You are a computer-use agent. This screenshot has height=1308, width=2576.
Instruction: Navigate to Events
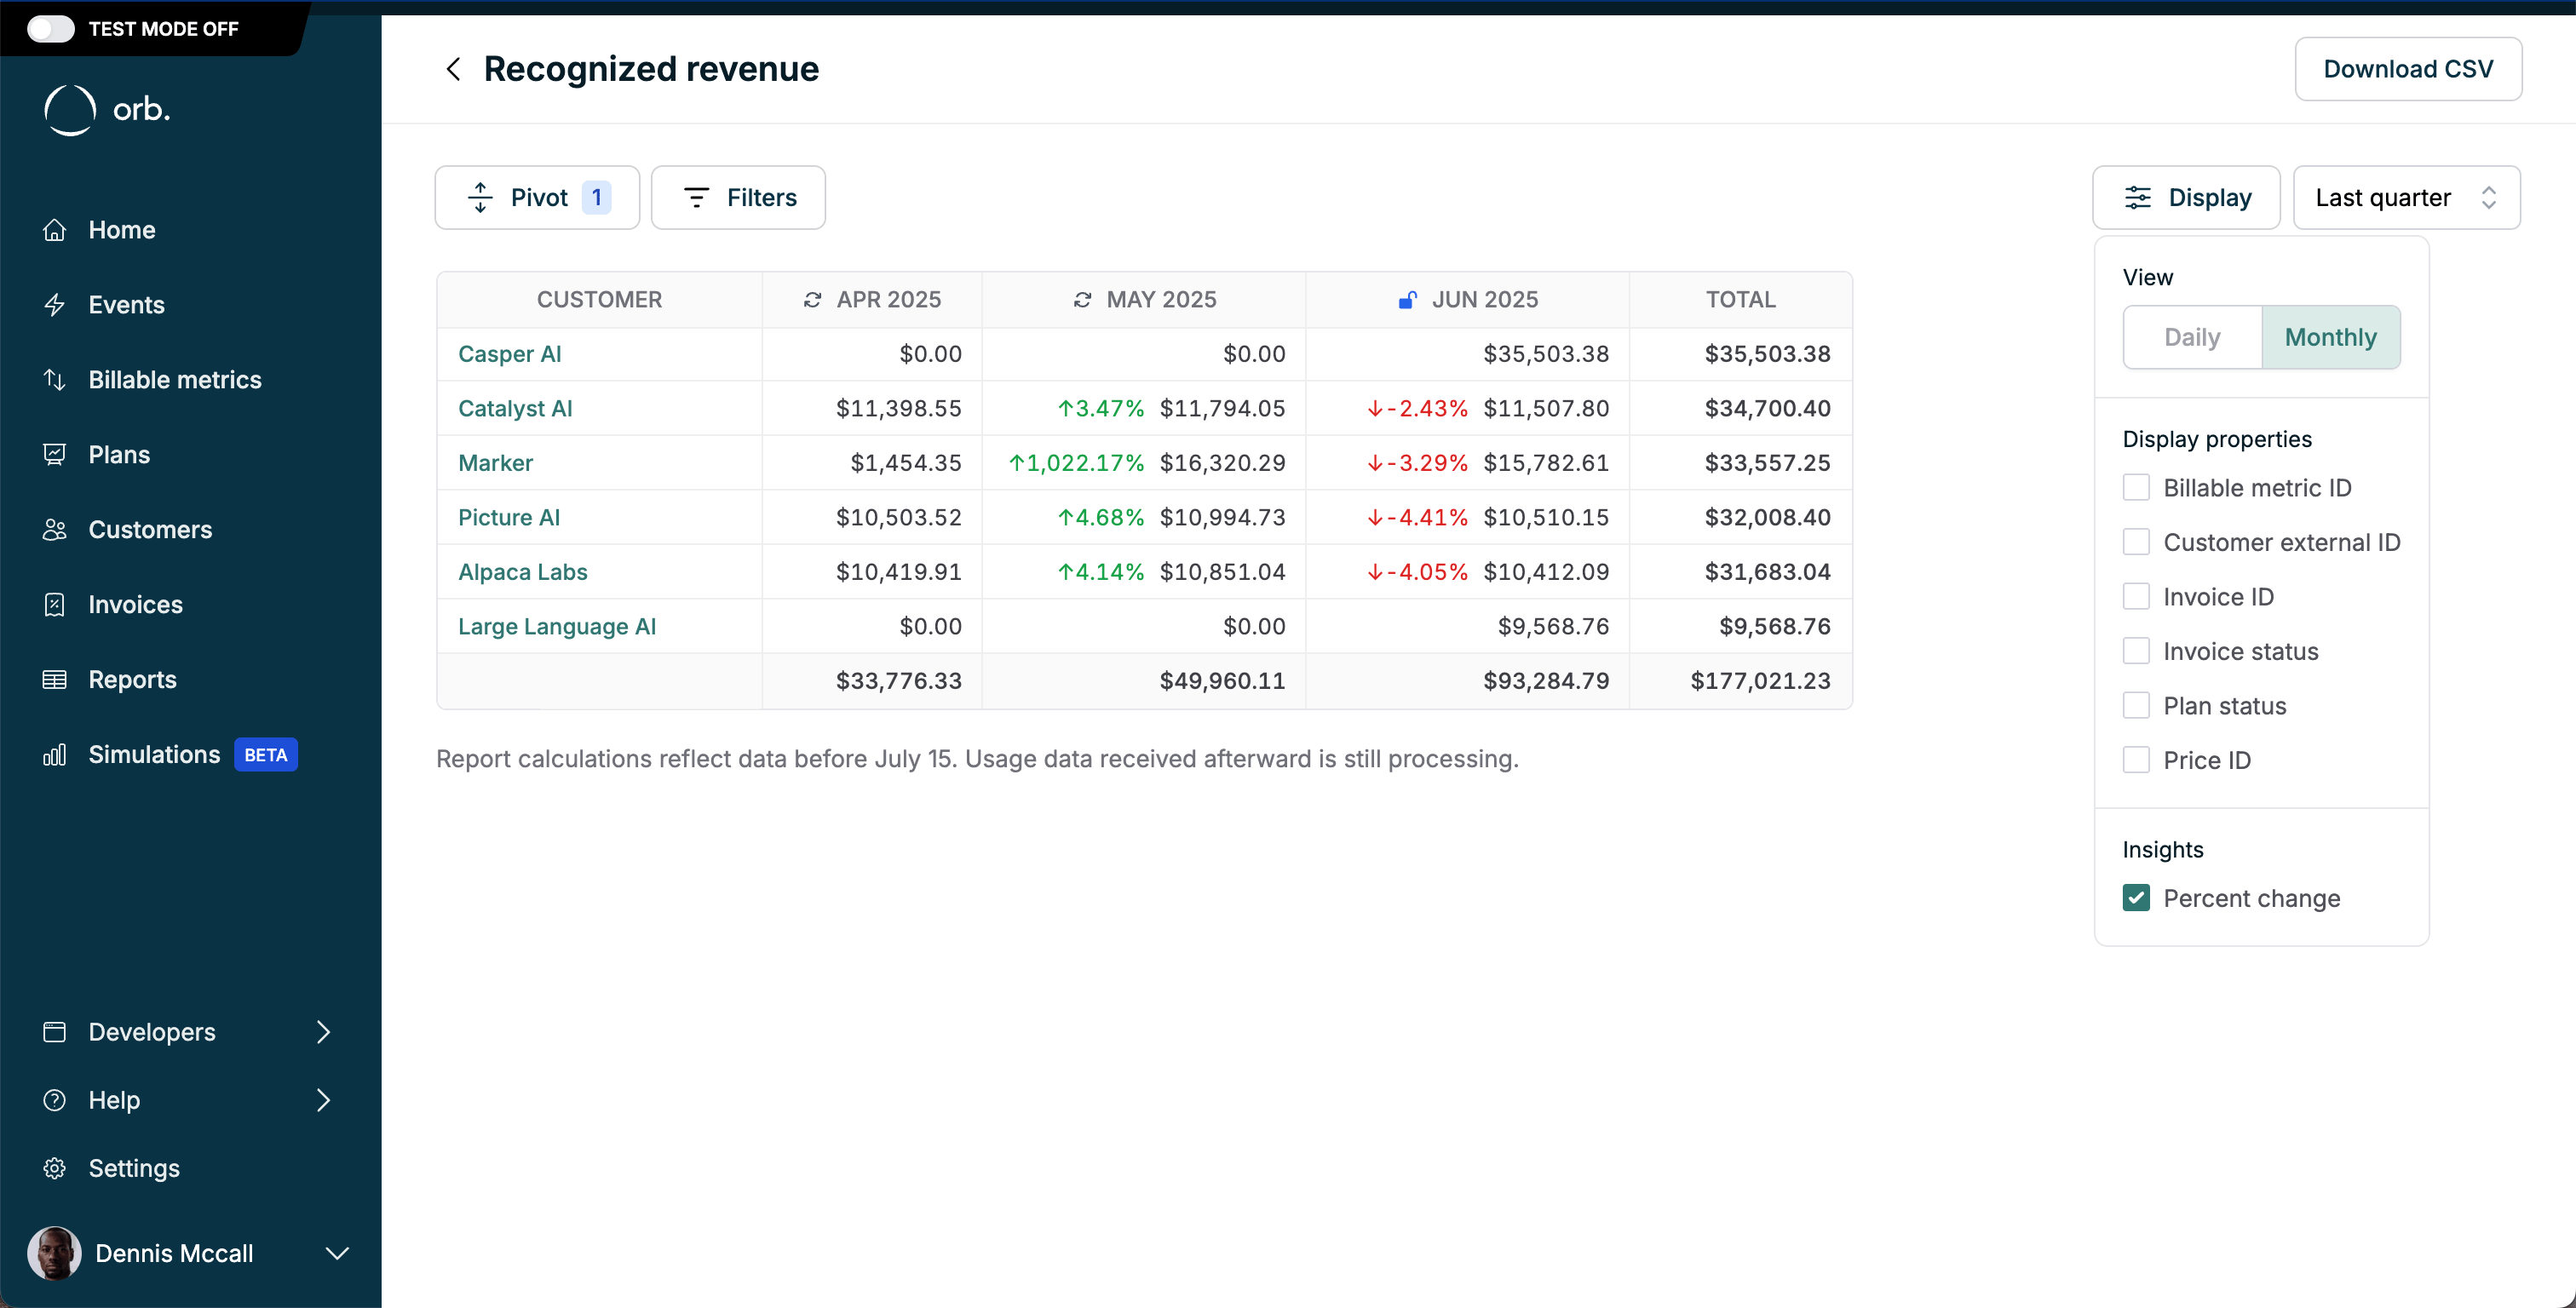pyautogui.click(x=126, y=305)
